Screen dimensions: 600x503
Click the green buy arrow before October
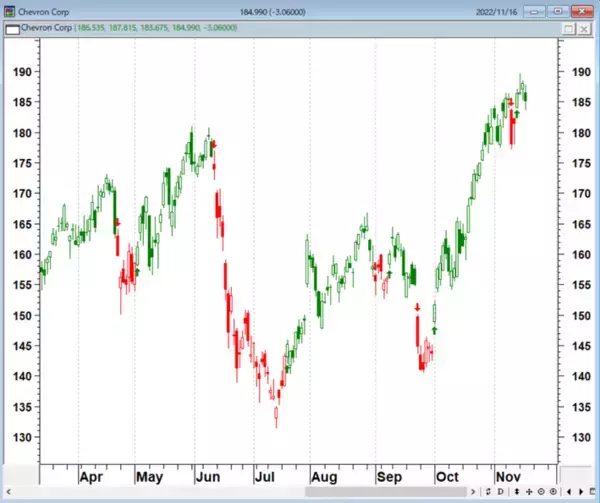[x=434, y=330]
